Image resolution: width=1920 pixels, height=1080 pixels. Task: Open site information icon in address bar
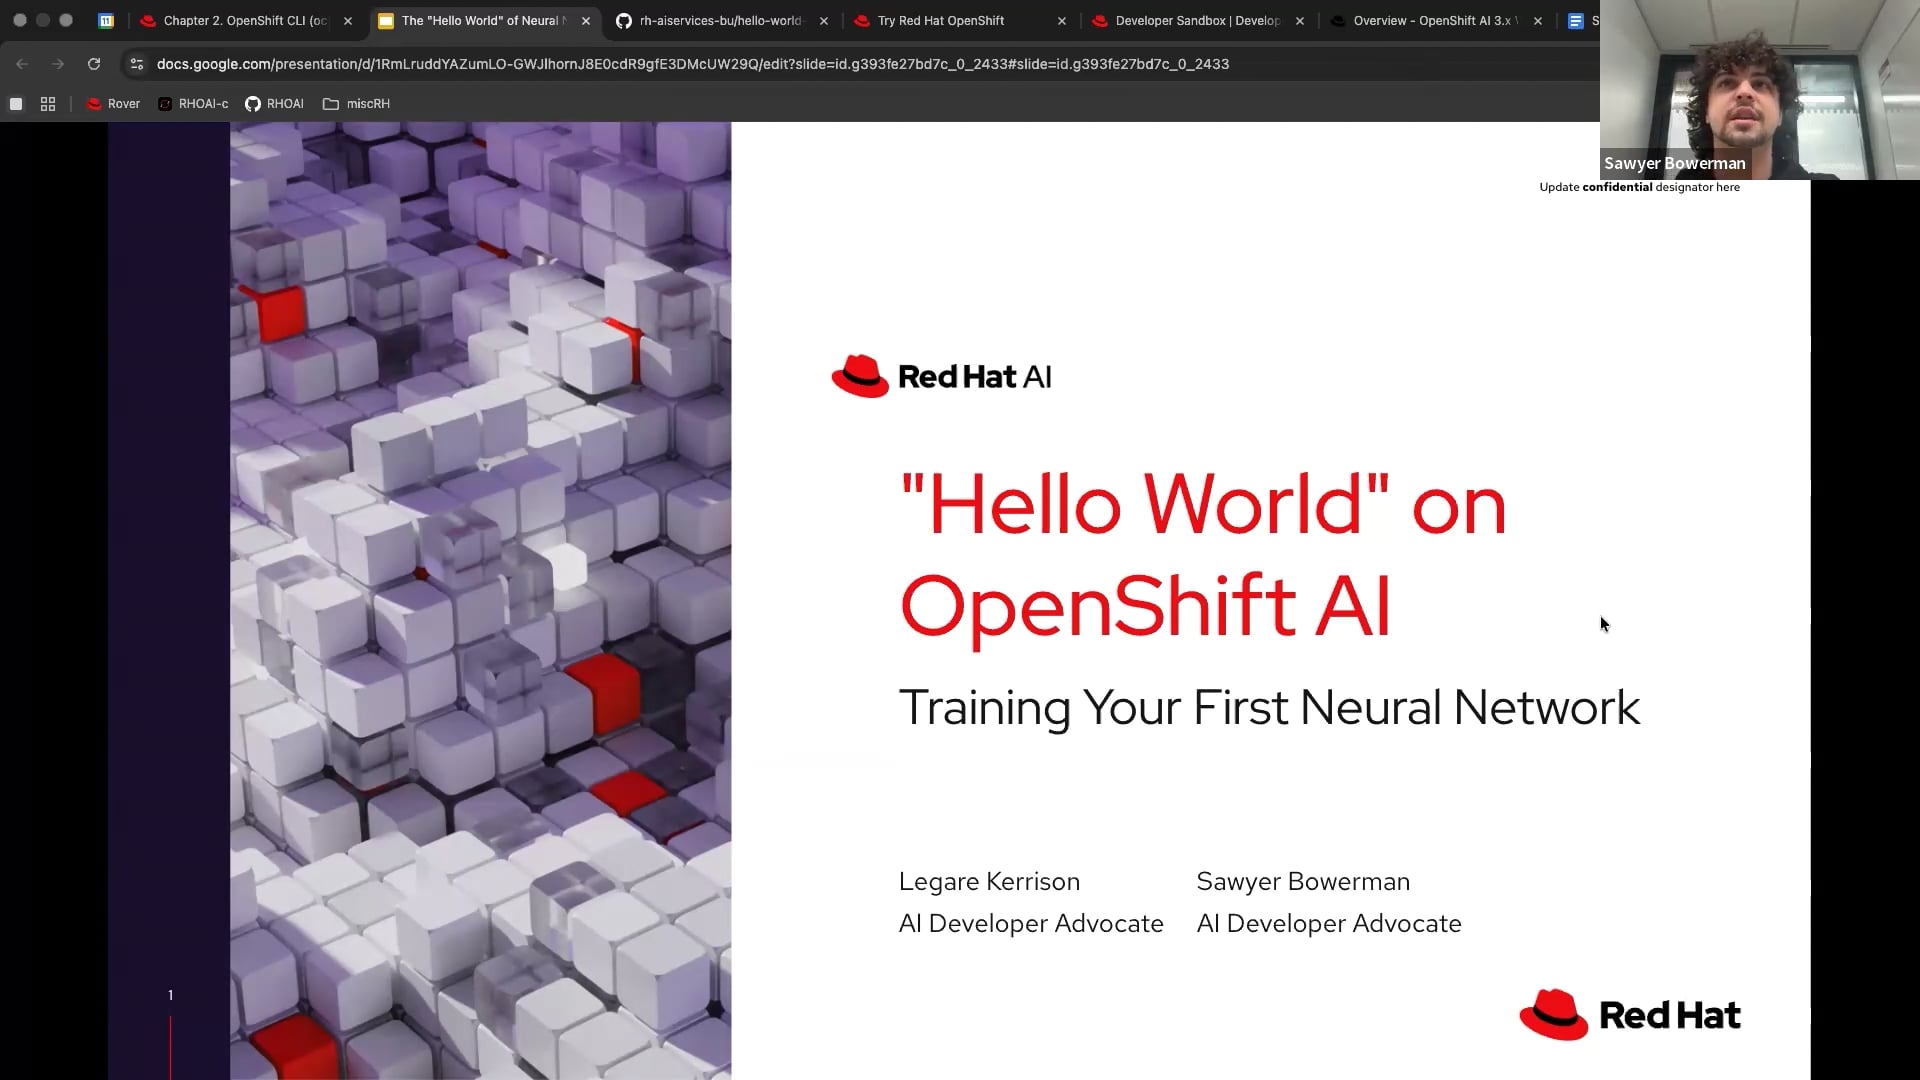click(x=137, y=64)
